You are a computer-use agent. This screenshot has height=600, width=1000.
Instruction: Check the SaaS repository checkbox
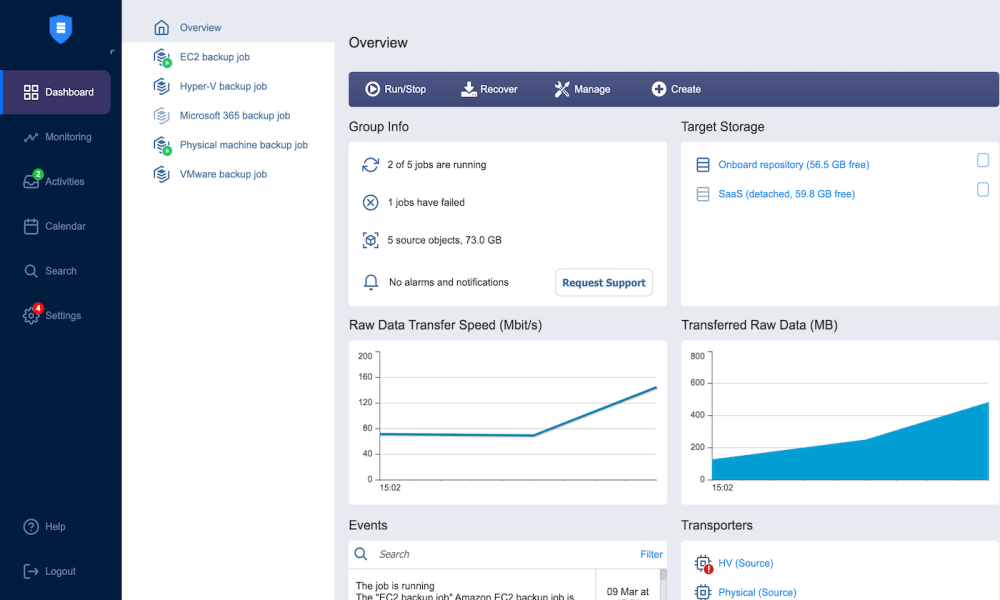[x=982, y=188]
